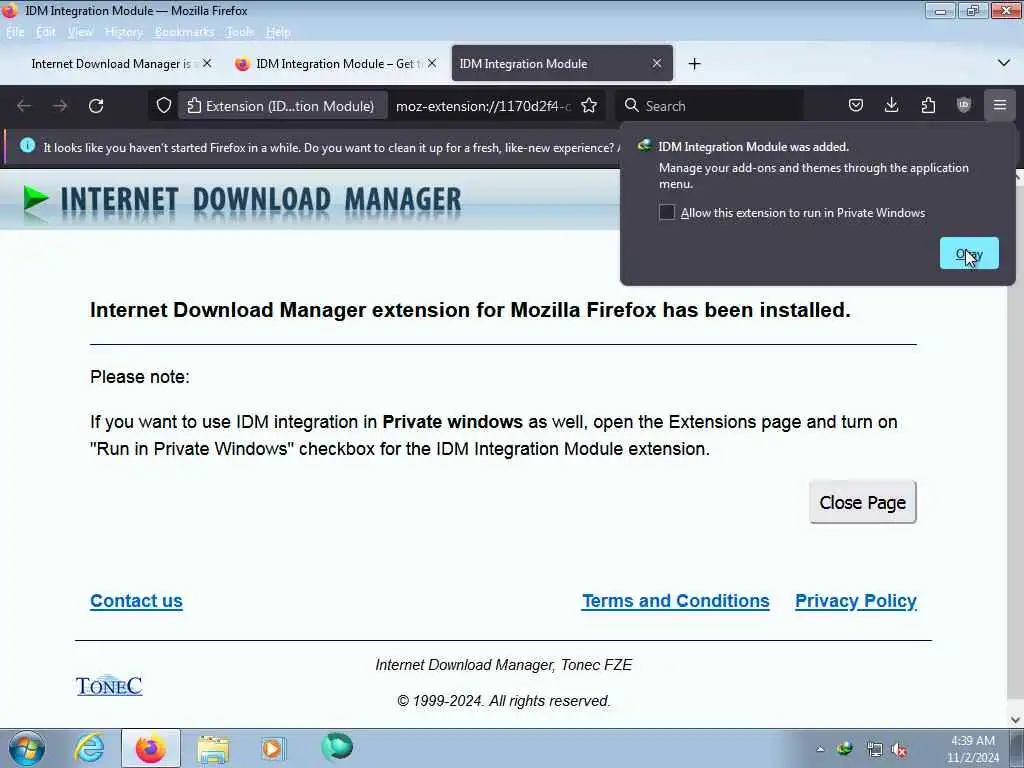Open Windows Media Player in taskbar
Viewport: 1024px width, 768px height.
tap(272, 748)
